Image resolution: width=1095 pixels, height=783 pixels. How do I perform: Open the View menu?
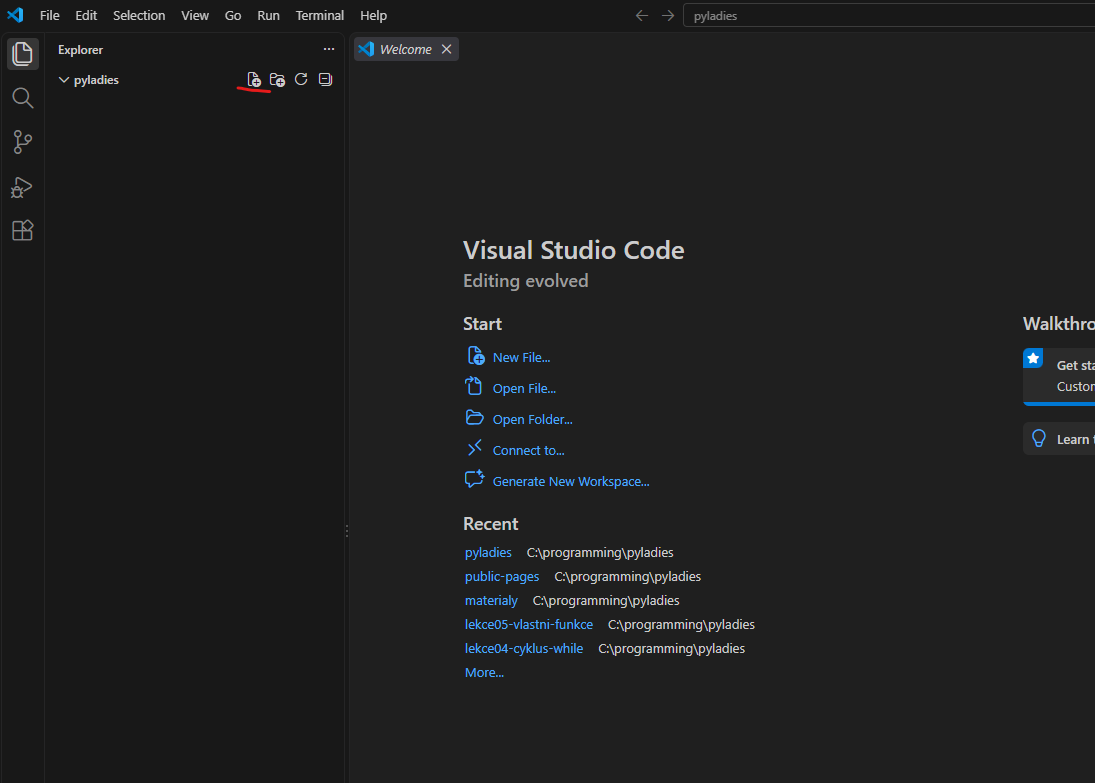pos(195,15)
